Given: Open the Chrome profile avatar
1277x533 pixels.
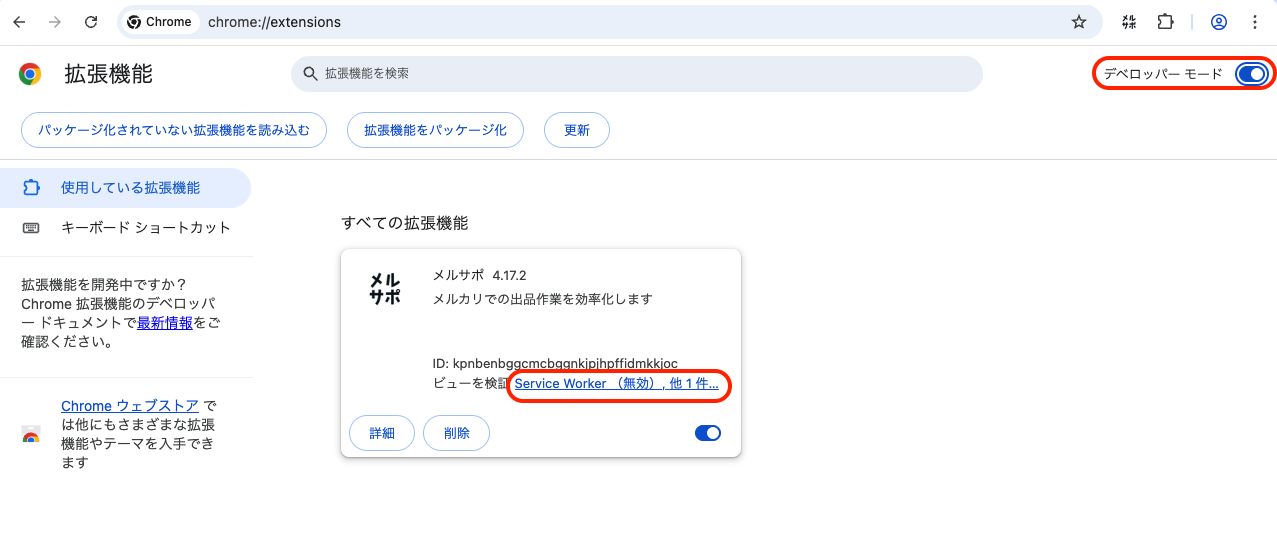Looking at the screenshot, I should pyautogui.click(x=1218, y=22).
